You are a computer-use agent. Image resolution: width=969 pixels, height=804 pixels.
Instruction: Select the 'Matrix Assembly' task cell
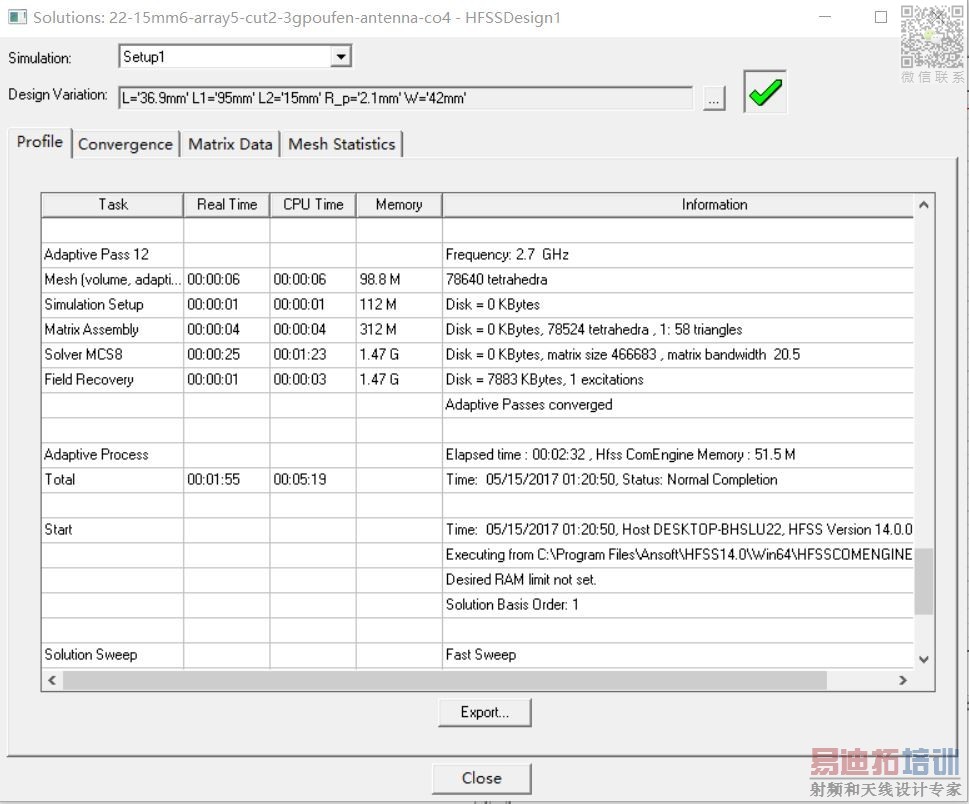(x=112, y=329)
